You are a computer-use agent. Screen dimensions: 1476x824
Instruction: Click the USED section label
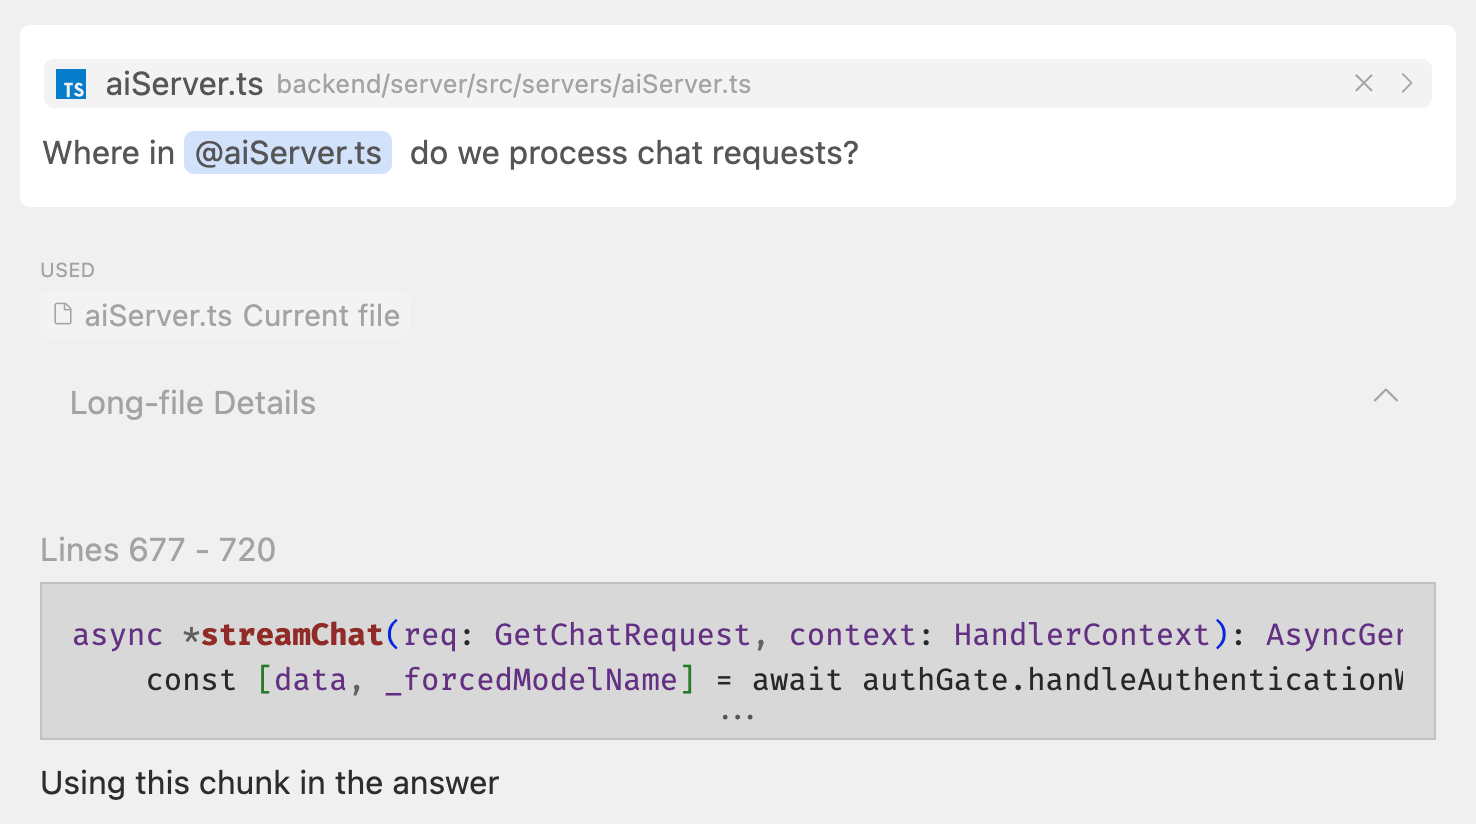[68, 270]
